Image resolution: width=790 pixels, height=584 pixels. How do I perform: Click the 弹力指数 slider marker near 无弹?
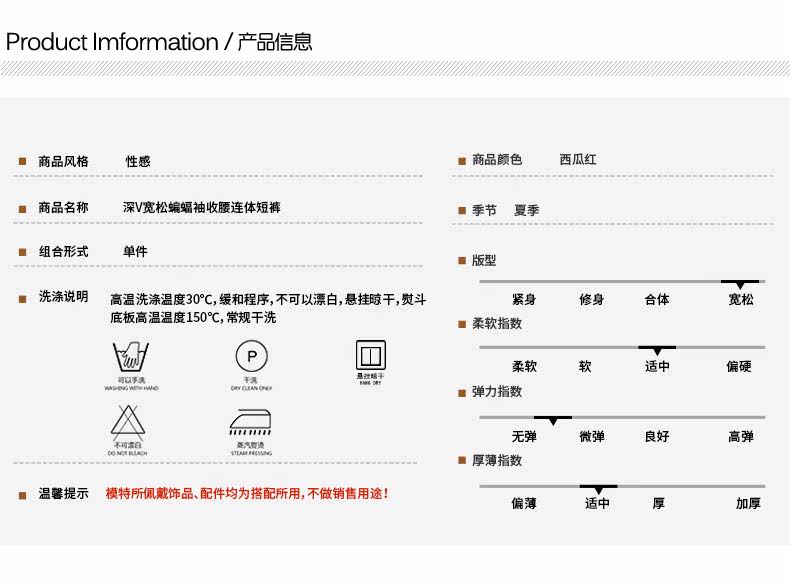pos(553,420)
